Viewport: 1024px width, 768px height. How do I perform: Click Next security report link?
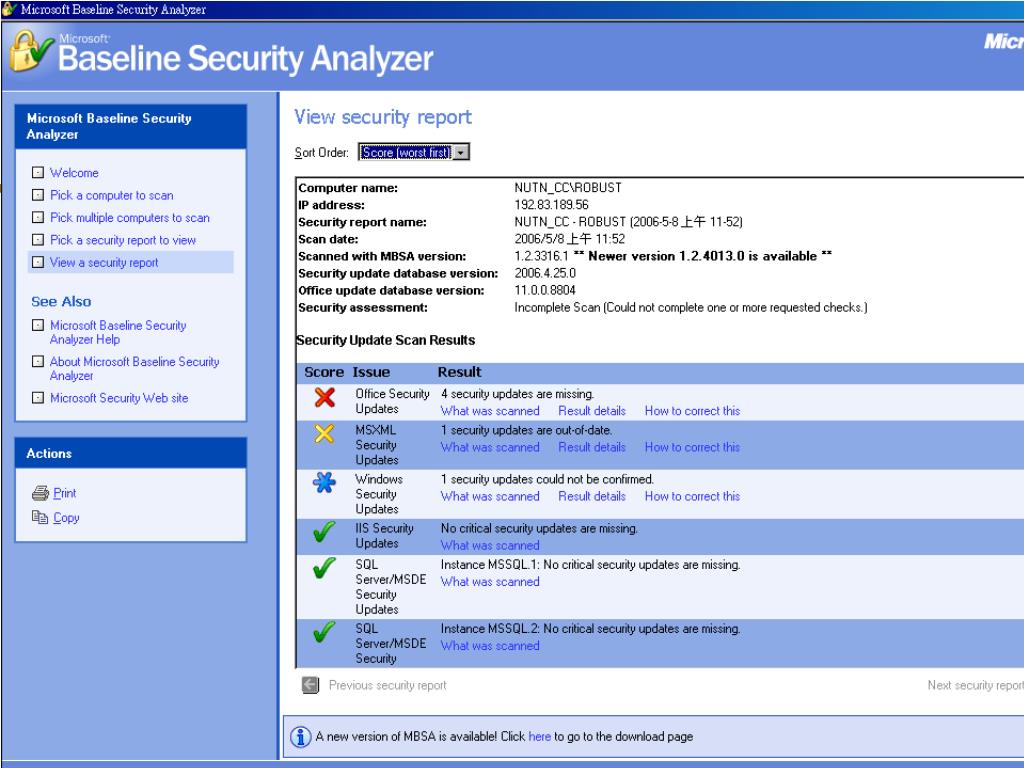click(975, 685)
